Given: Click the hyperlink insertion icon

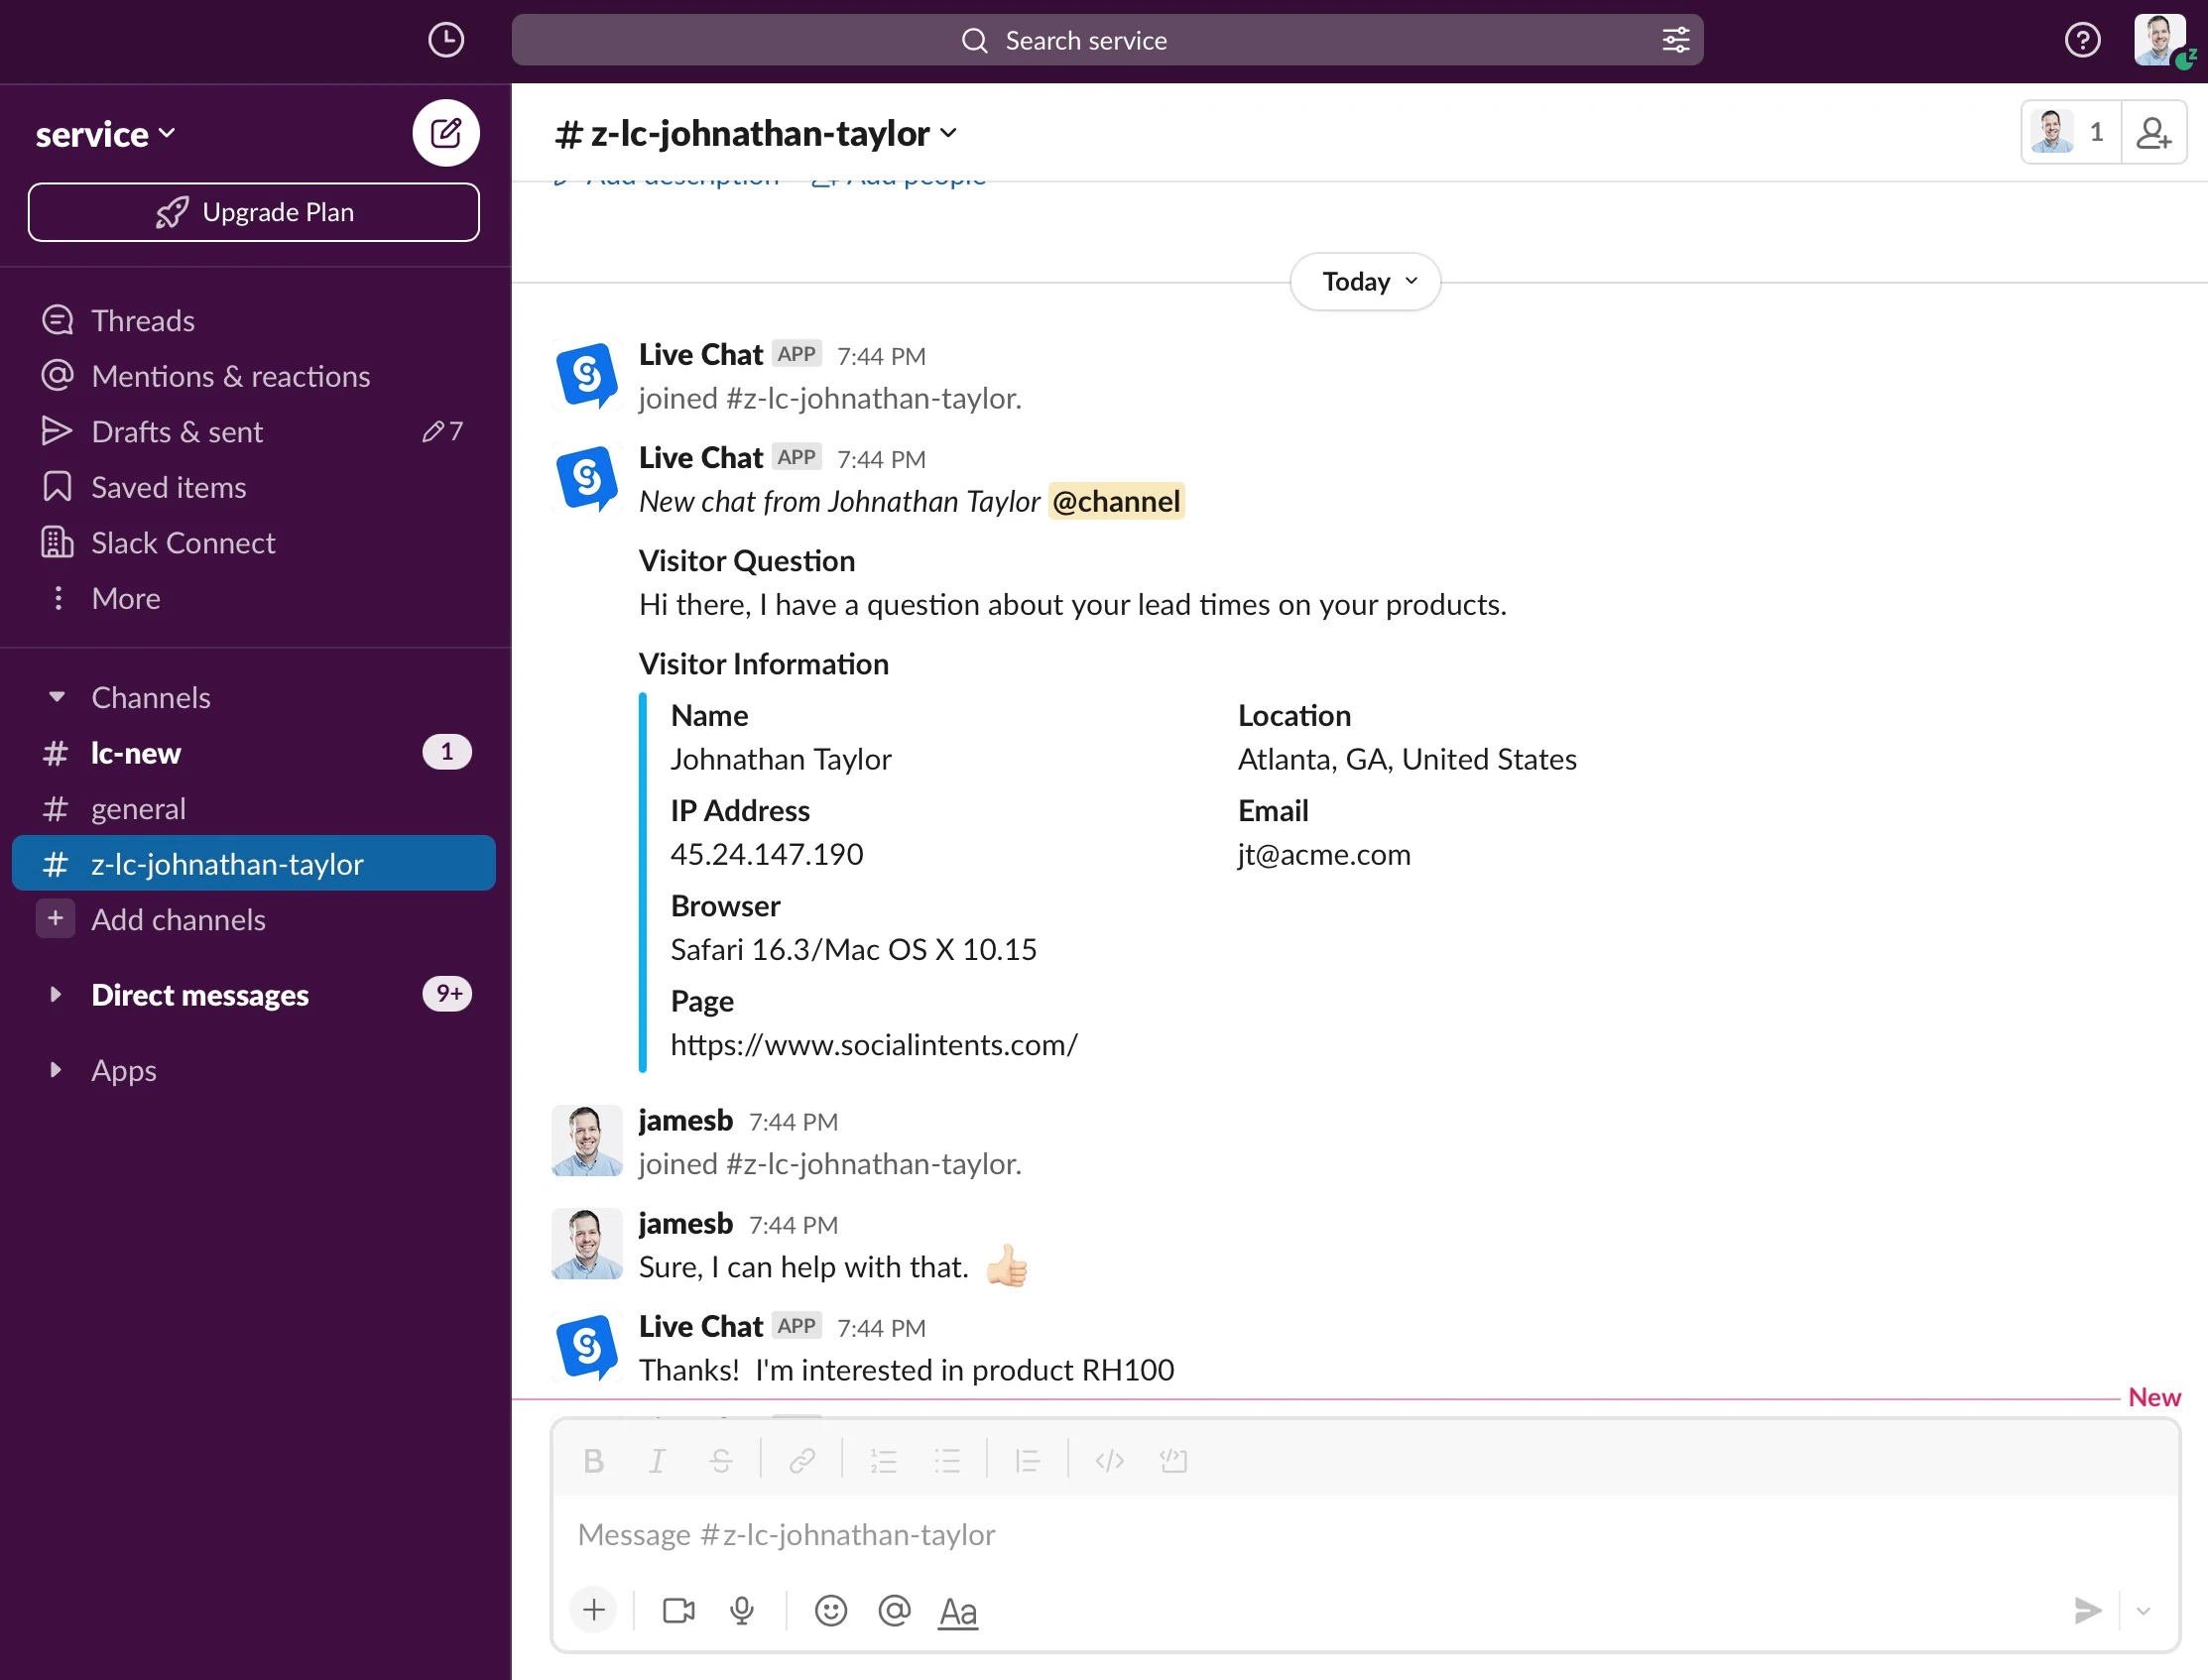Looking at the screenshot, I should pos(801,1460).
